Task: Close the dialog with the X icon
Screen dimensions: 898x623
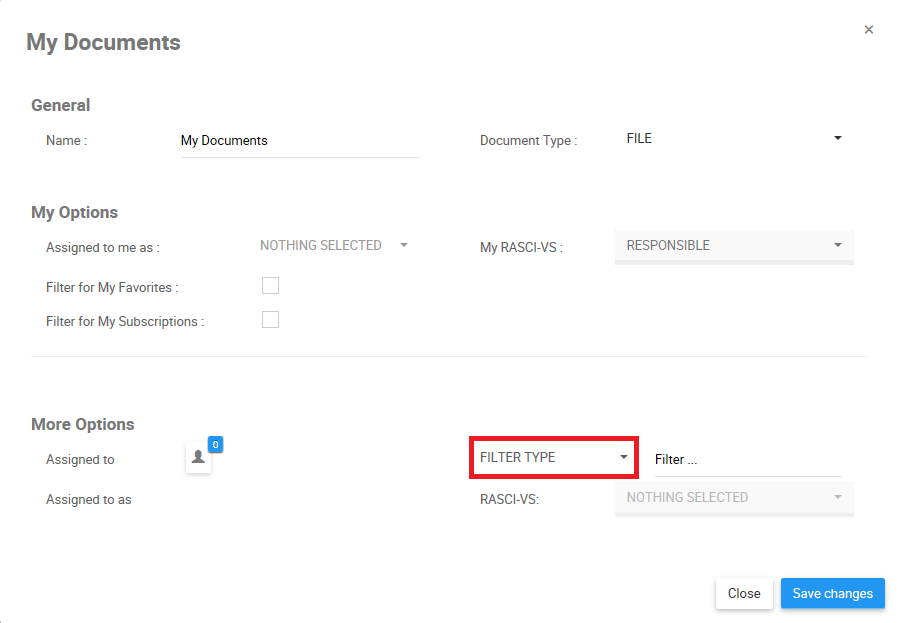Action: pyautogui.click(x=869, y=30)
